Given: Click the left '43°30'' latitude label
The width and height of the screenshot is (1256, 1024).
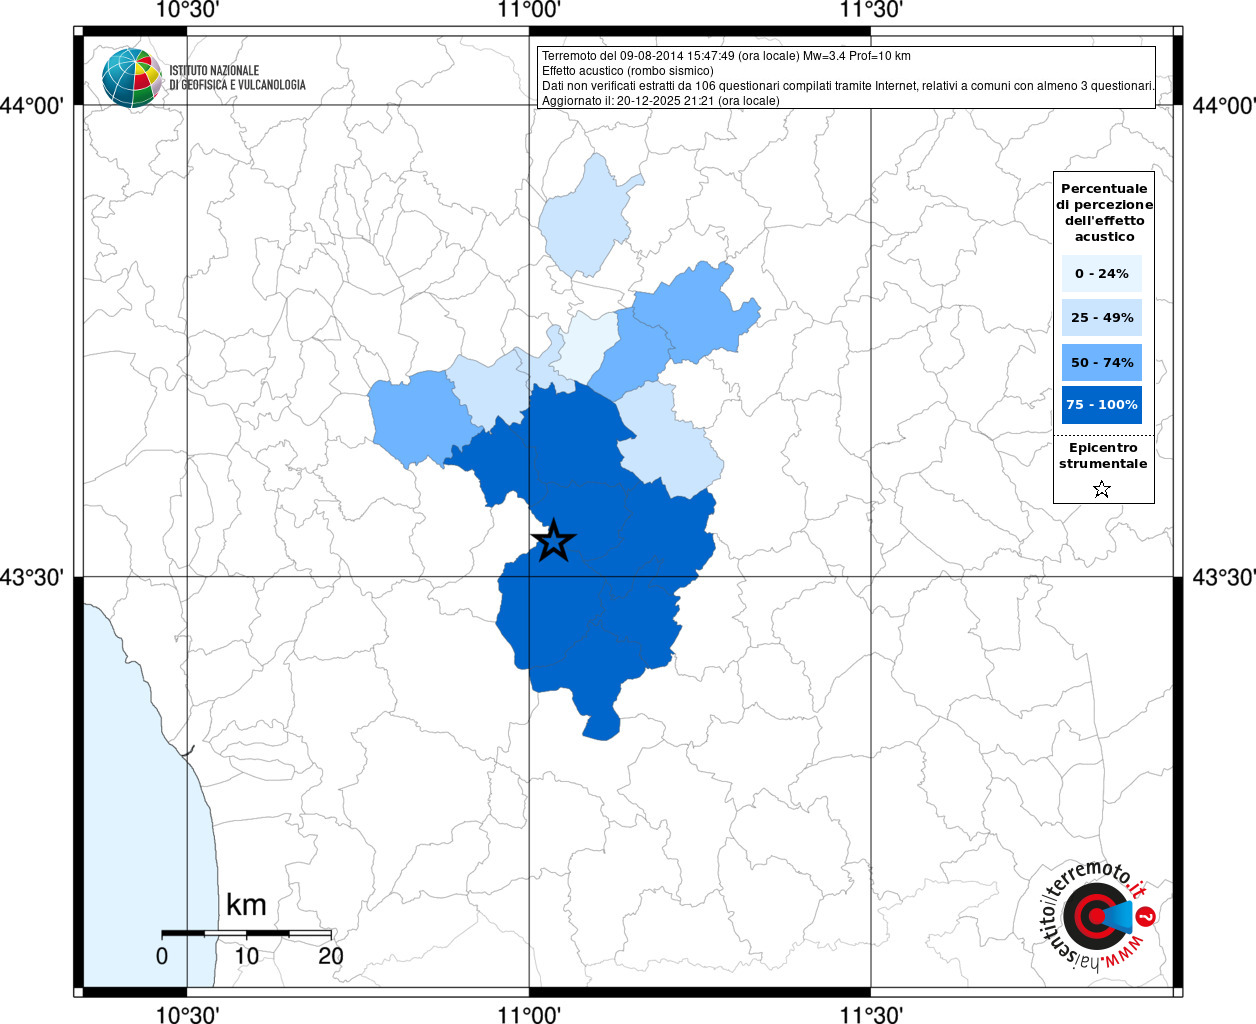Looking at the screenshot, I should tap(33, 577).
